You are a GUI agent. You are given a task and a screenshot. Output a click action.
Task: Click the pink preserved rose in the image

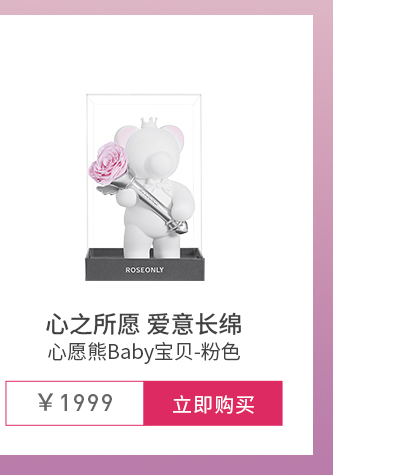click(108, 163)
